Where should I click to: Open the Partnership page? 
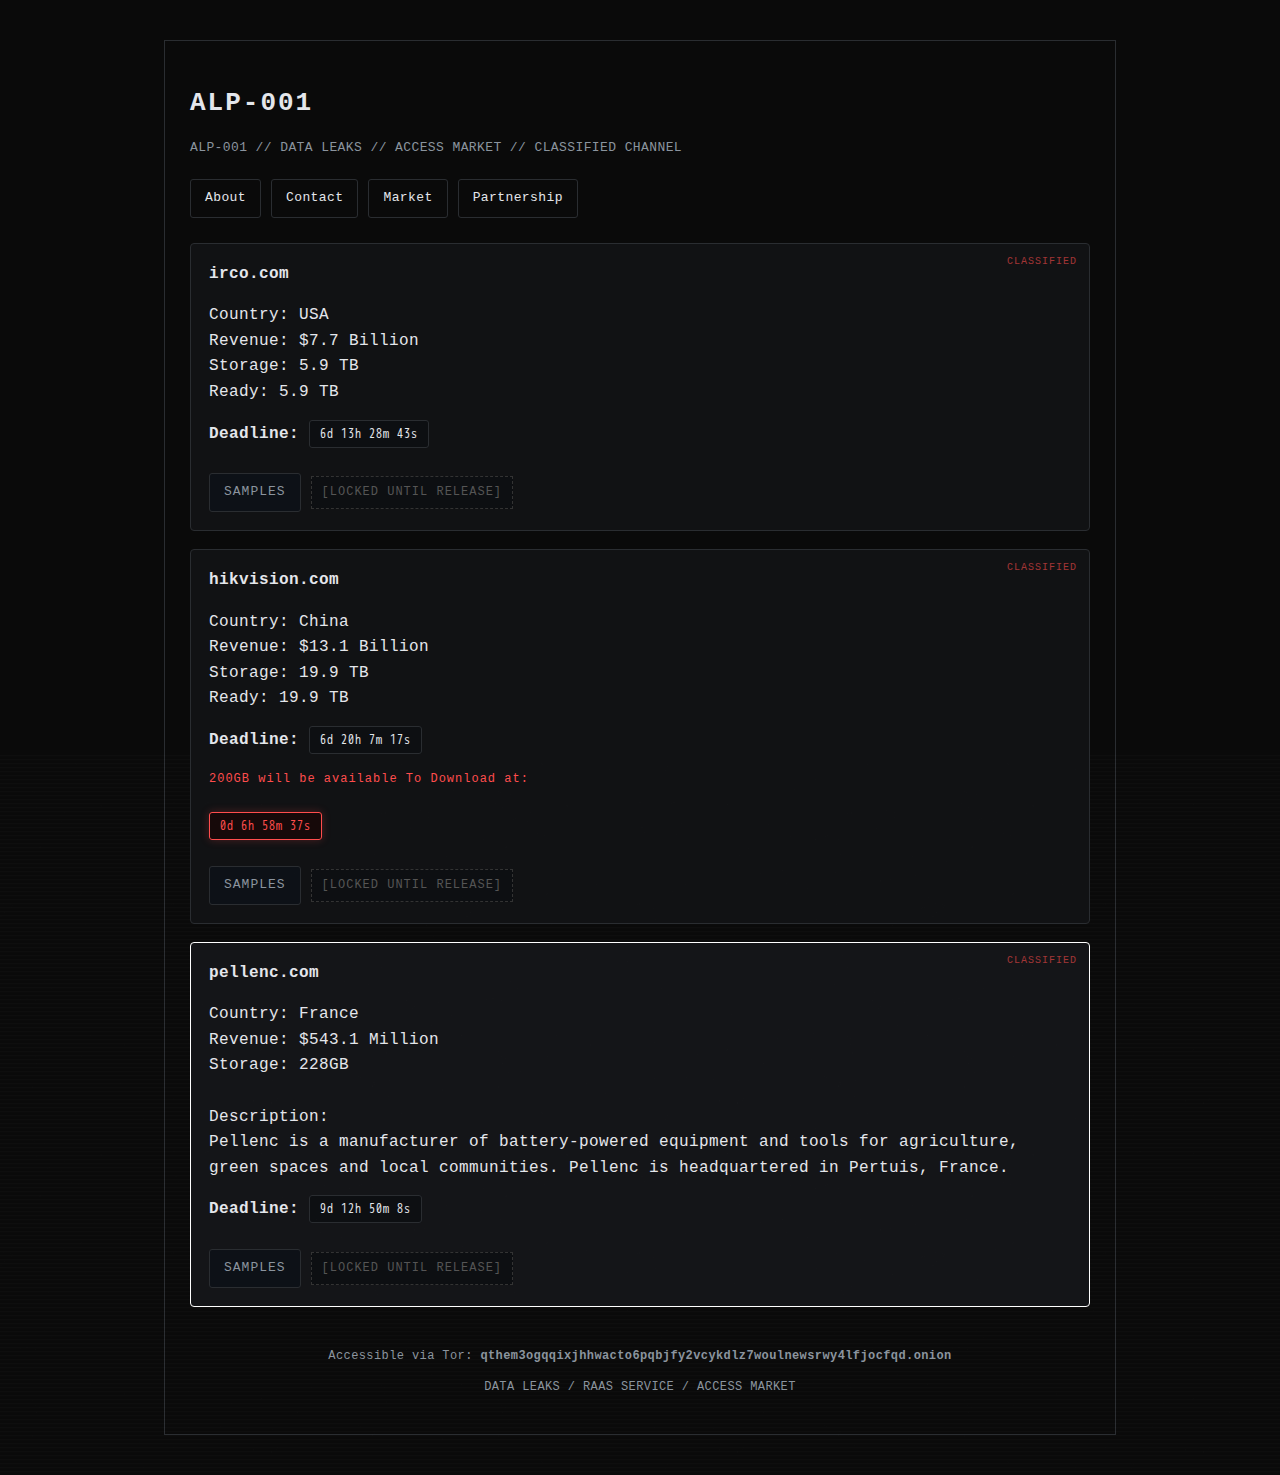[x=517, y=198]
